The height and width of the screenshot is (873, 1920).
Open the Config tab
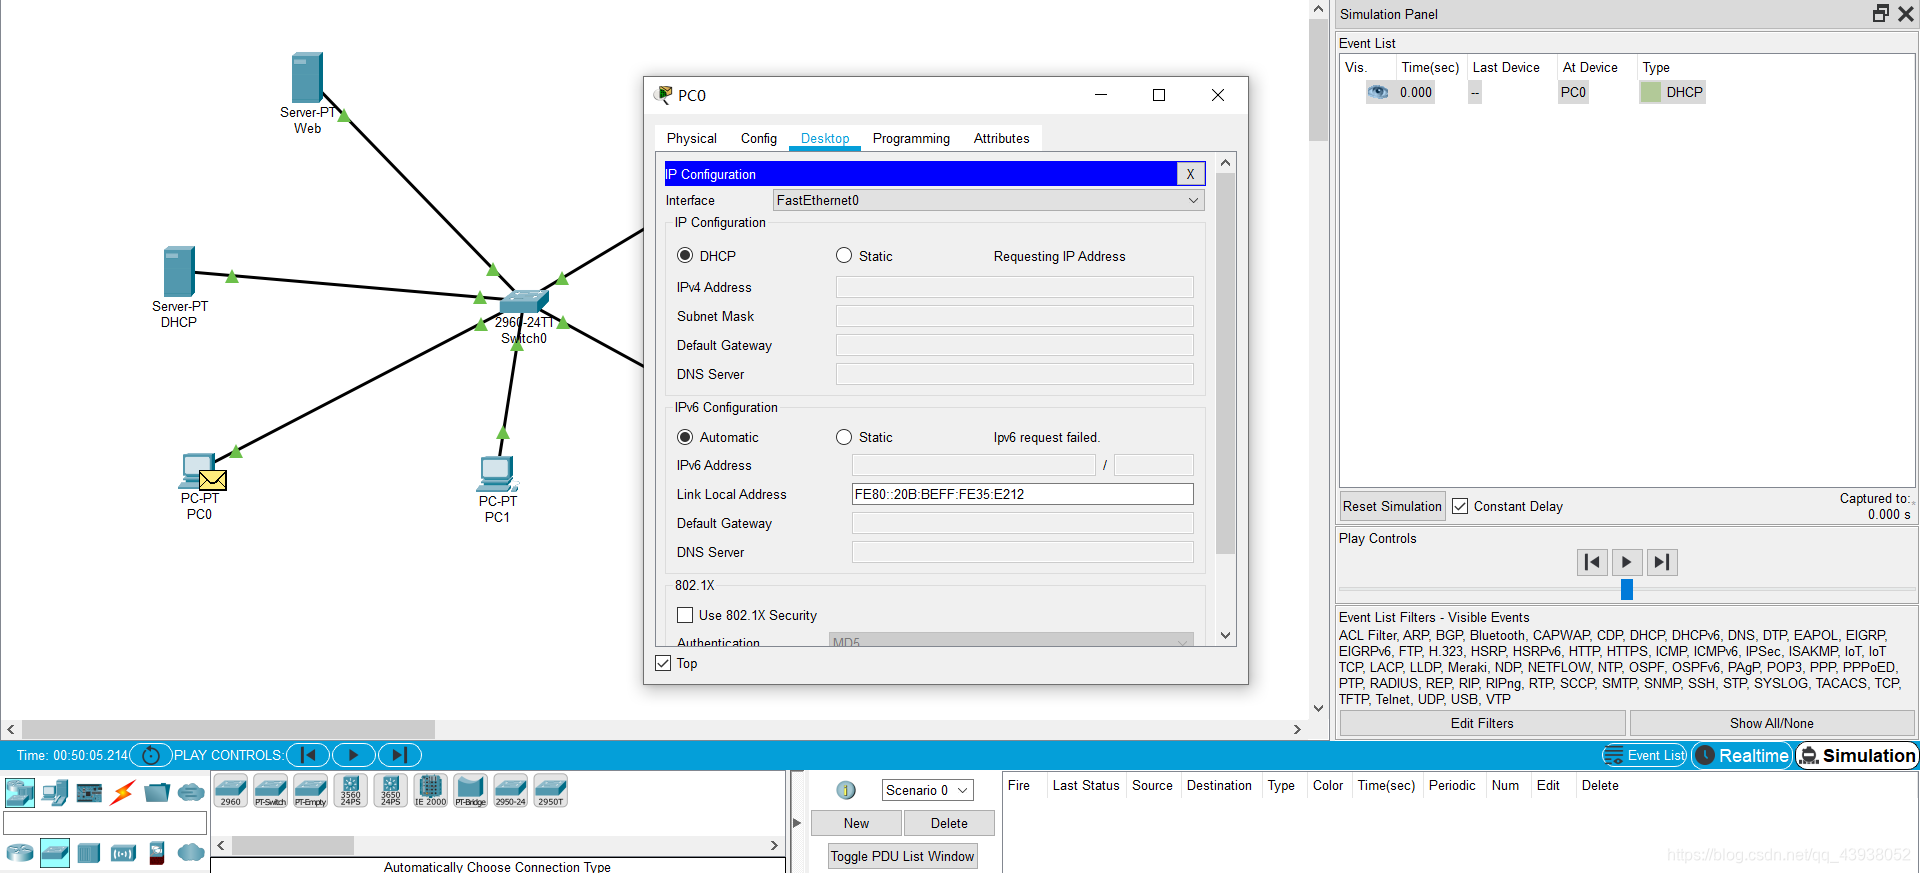759,138
